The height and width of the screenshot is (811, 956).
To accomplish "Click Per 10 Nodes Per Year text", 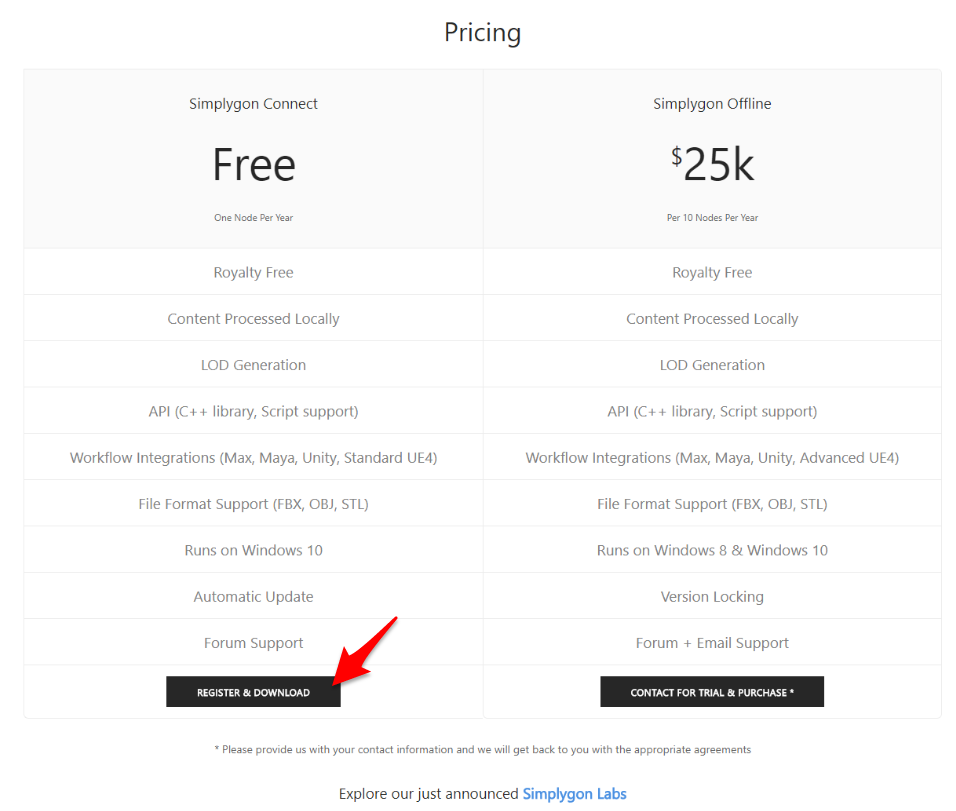I will coord(712,218).
